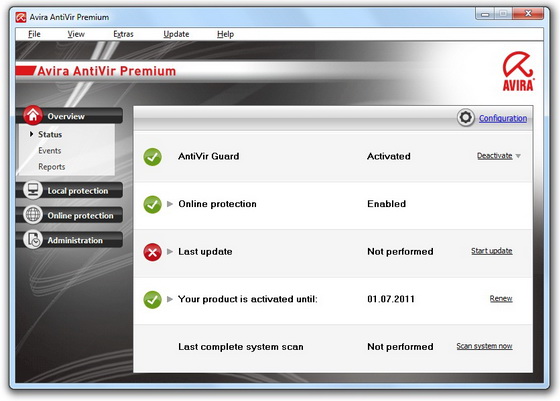Click the Configuration gear icon

[465, 117]
